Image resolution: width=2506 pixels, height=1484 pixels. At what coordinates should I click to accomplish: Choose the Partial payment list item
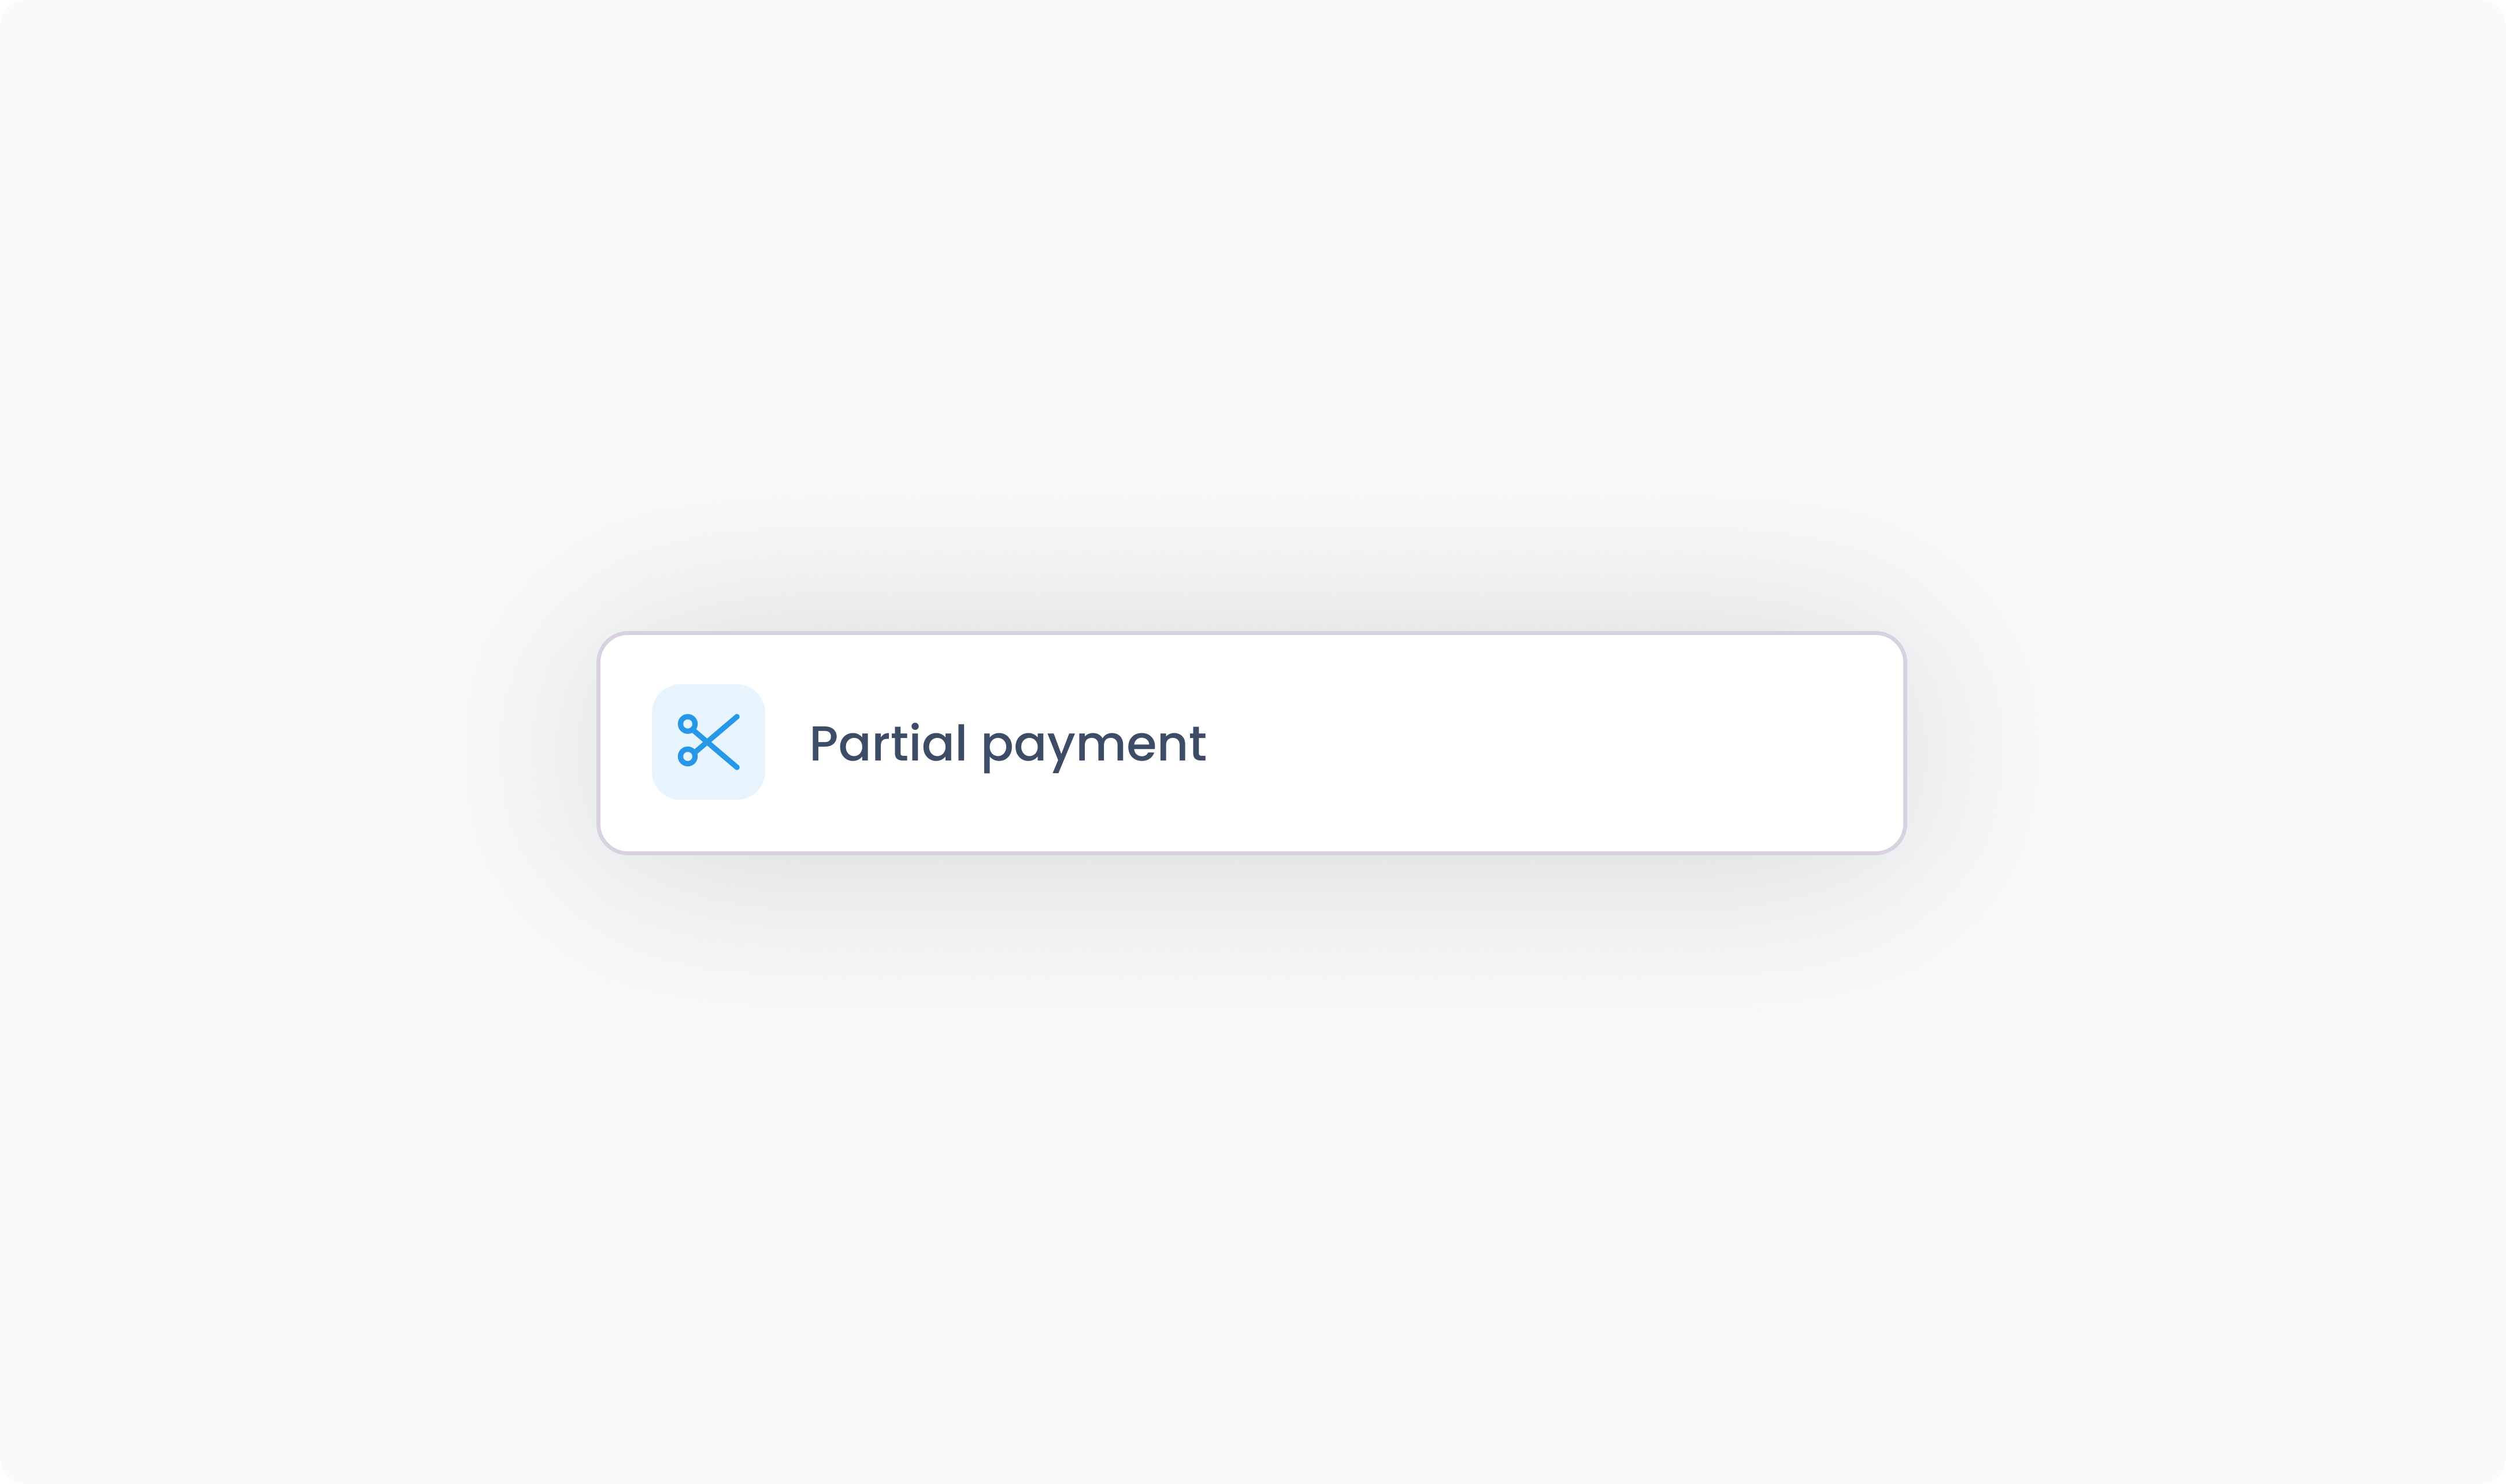1251,743
